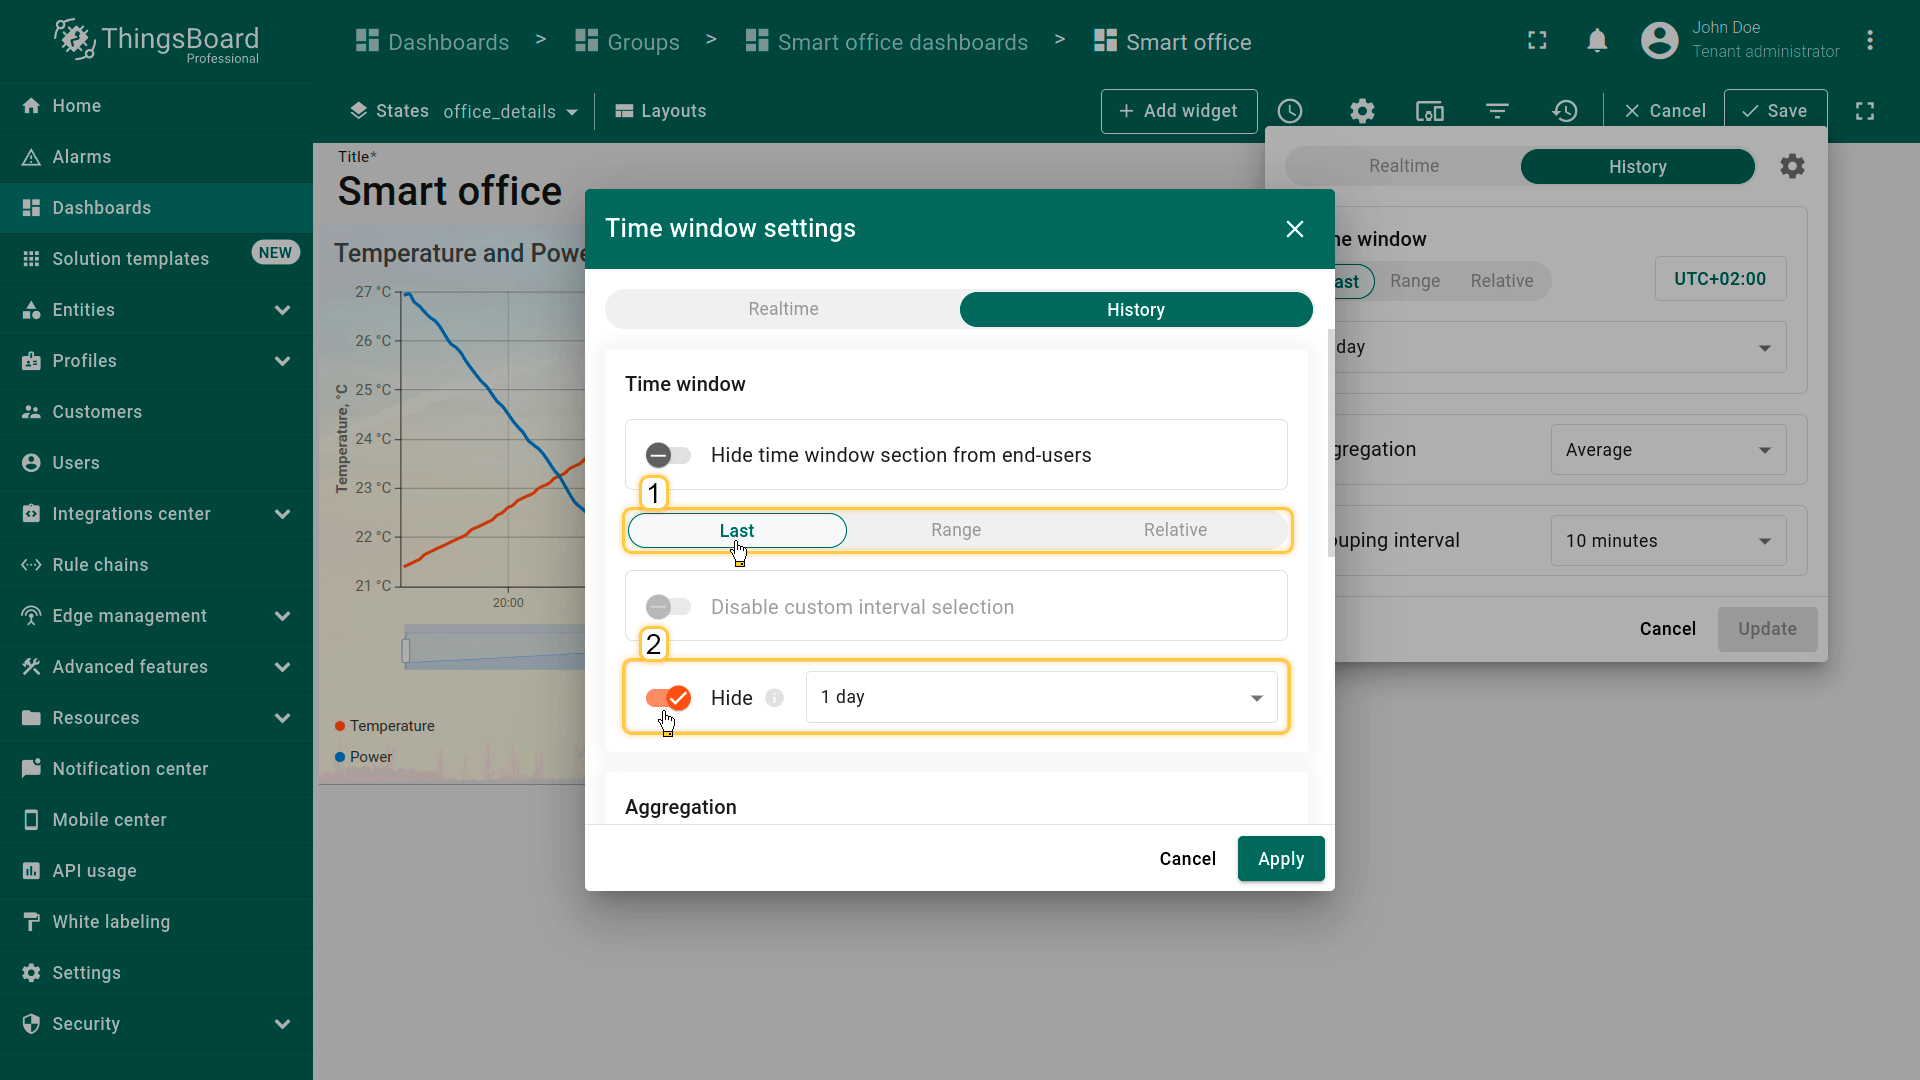Open the notifications bell icon
Screen dimensions: 1920x1080
coord(1597,41)
